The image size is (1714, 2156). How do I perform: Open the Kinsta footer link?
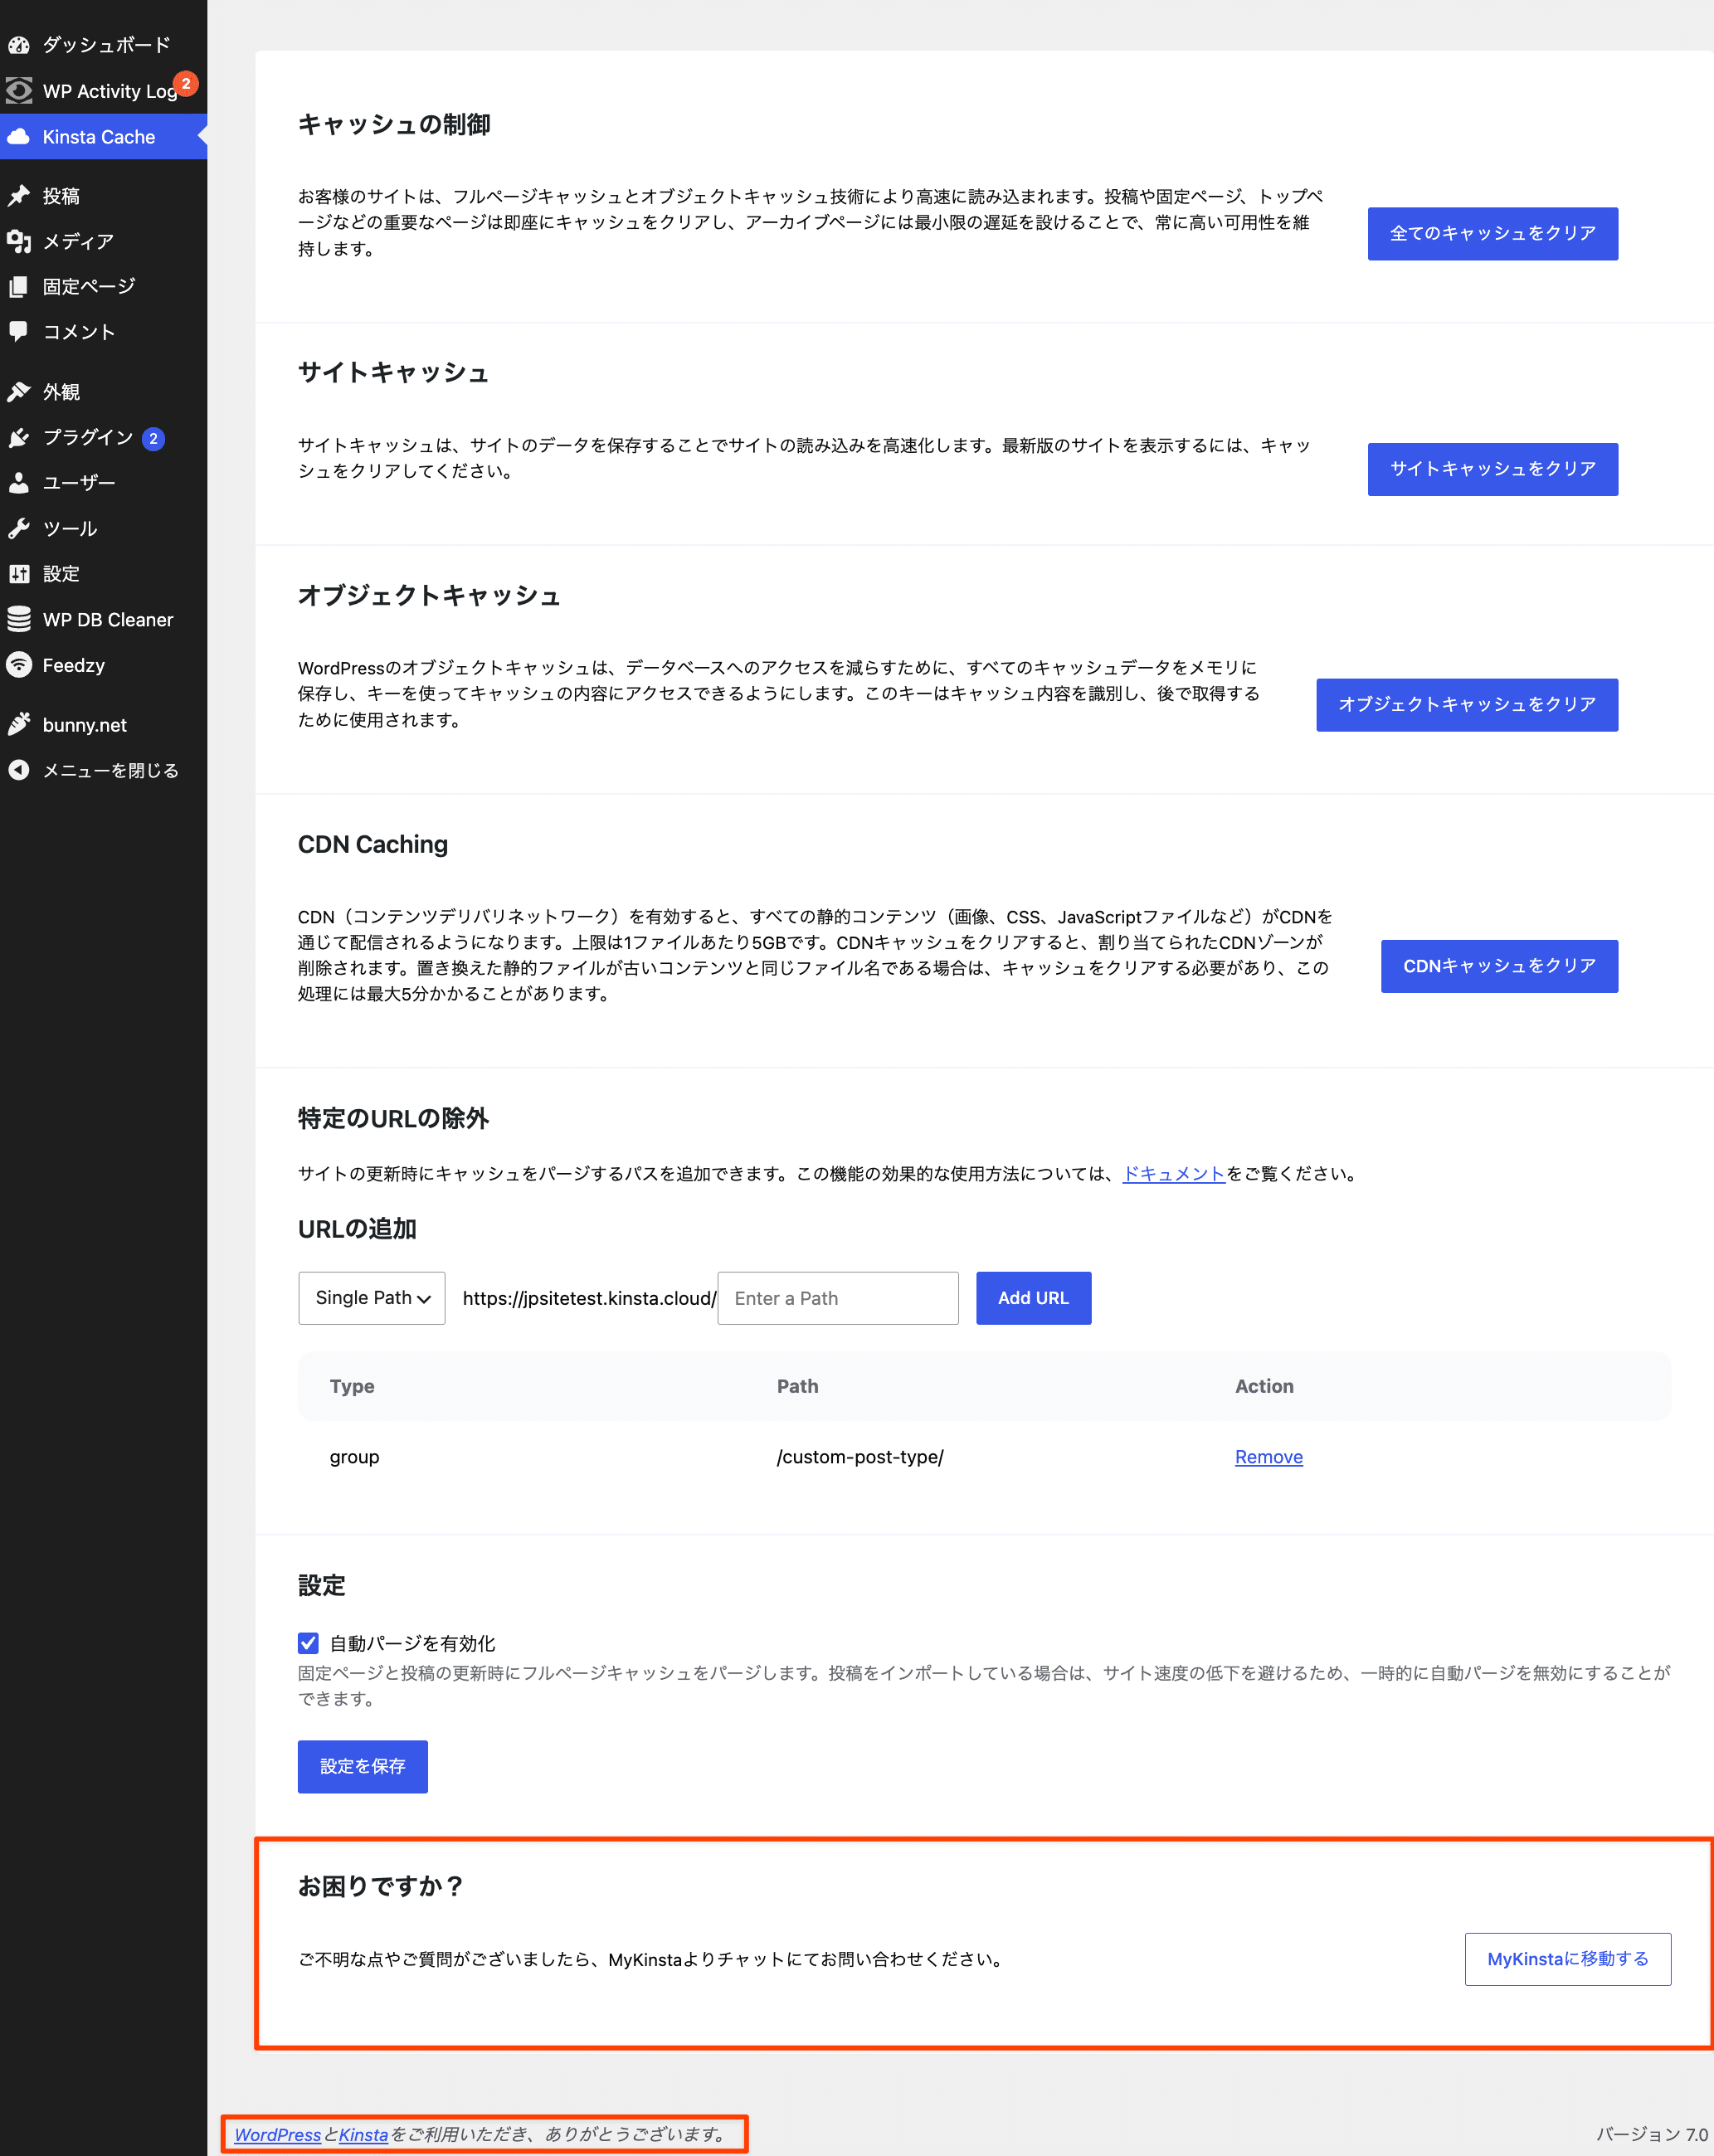363,2134
